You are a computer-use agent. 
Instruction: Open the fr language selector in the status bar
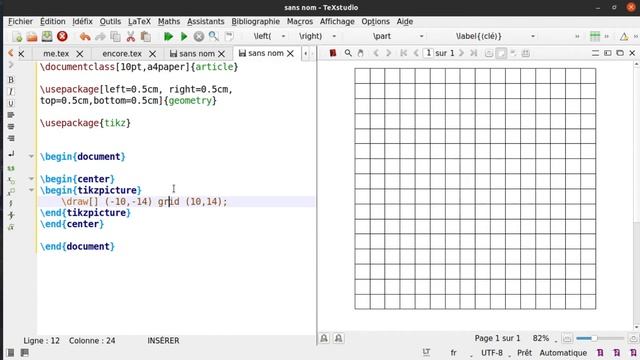click(453, 353)
